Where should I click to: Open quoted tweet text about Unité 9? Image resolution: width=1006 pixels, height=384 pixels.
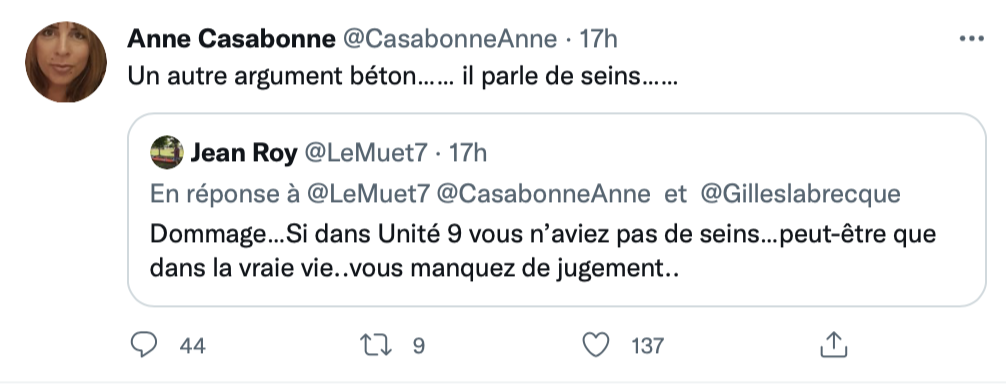(x=543, y=251)
